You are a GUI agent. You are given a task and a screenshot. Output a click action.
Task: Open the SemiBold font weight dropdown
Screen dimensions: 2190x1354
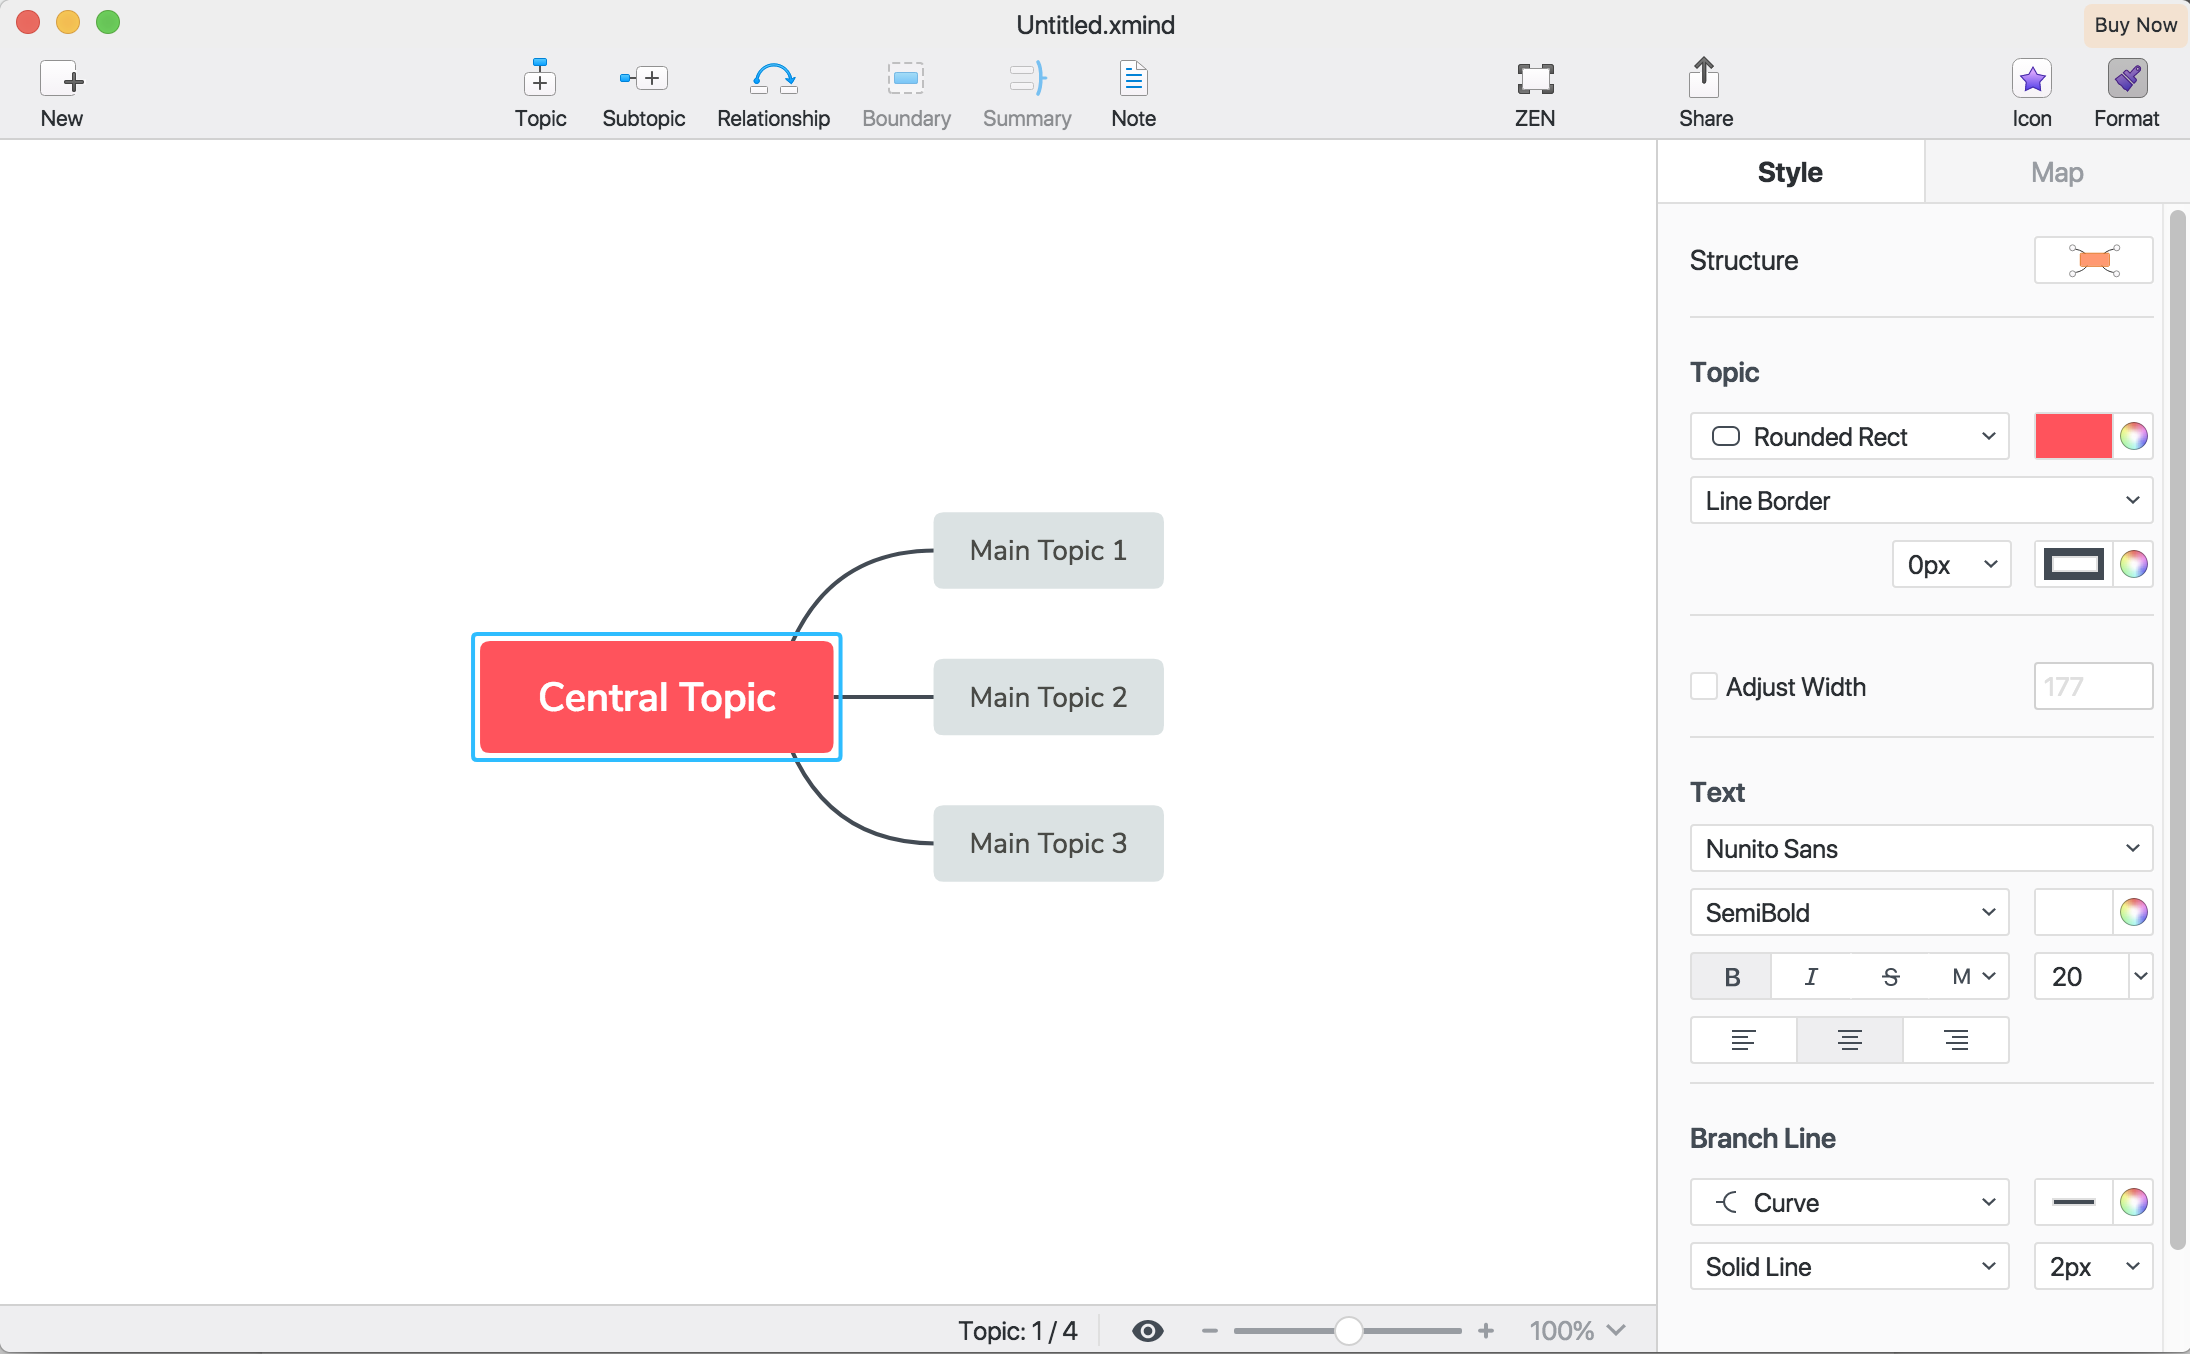1849,912
